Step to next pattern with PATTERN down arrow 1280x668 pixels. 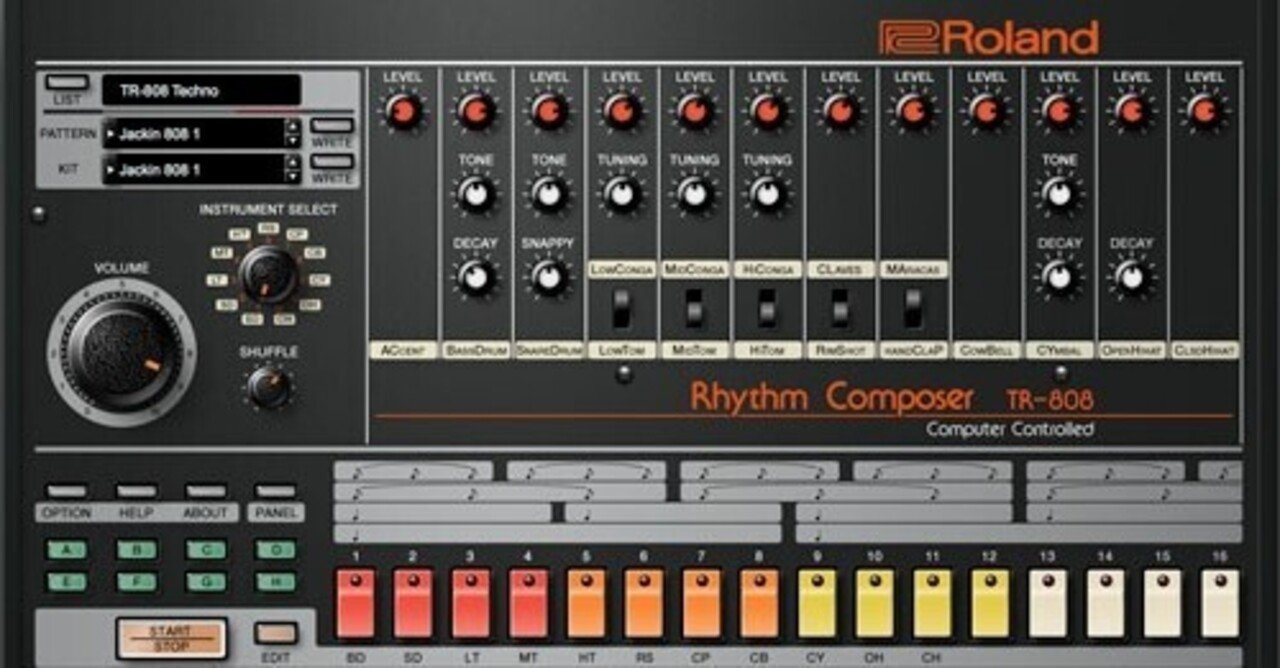point(292,141)
